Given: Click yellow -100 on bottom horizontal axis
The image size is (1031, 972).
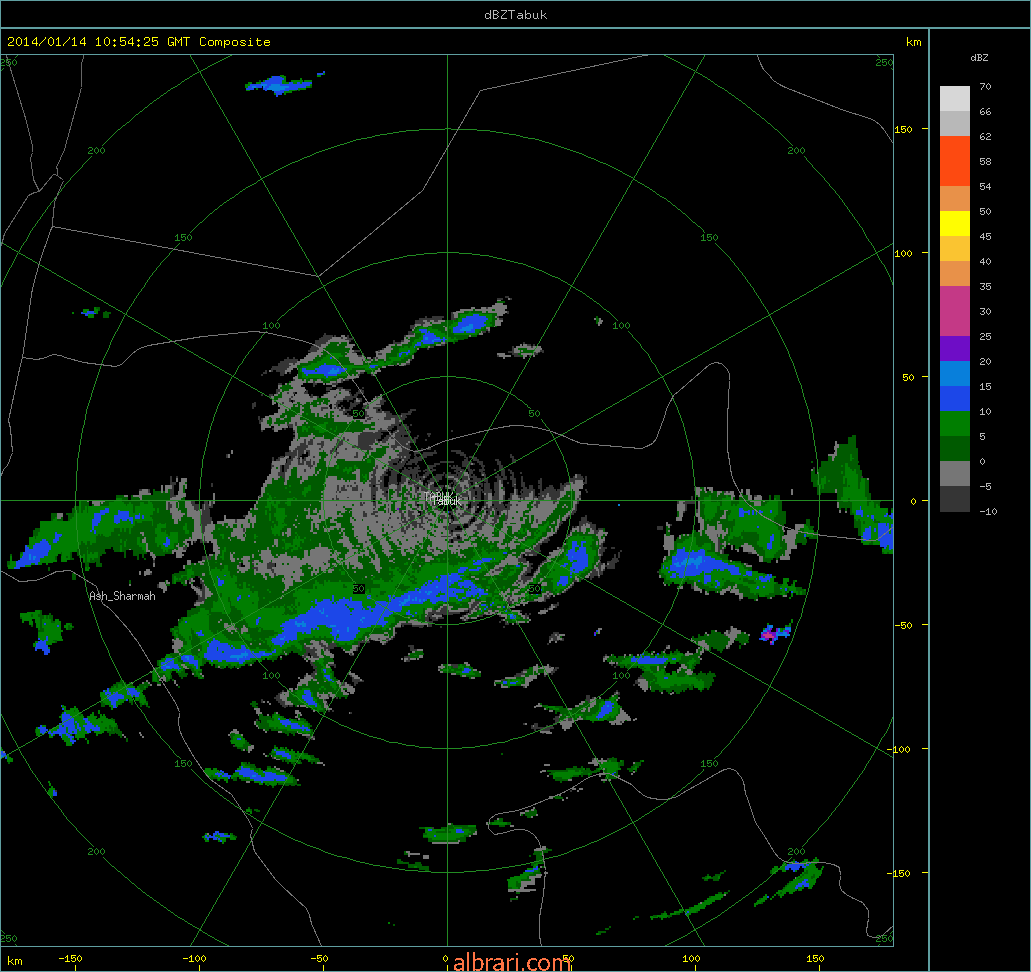Looking at the screenshot, I should 194,958.
